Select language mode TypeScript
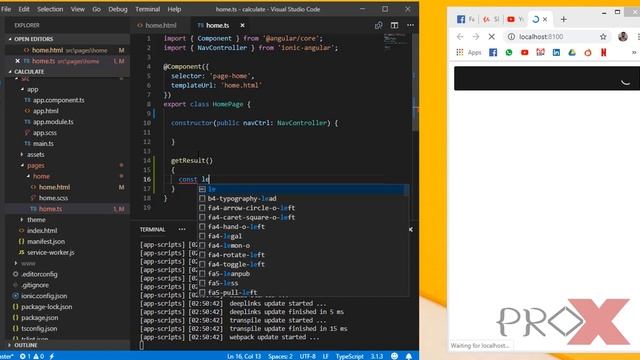Image resolution: width=640 pixels, height=360 pixels. [x=349, y=356]
